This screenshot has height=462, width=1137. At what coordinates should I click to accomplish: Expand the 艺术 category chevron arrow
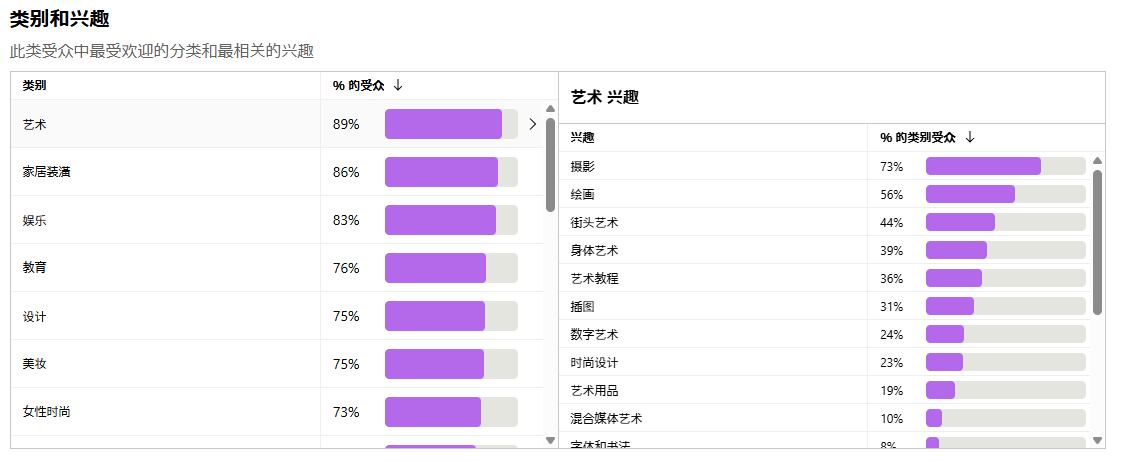click(x=532, y=124)
